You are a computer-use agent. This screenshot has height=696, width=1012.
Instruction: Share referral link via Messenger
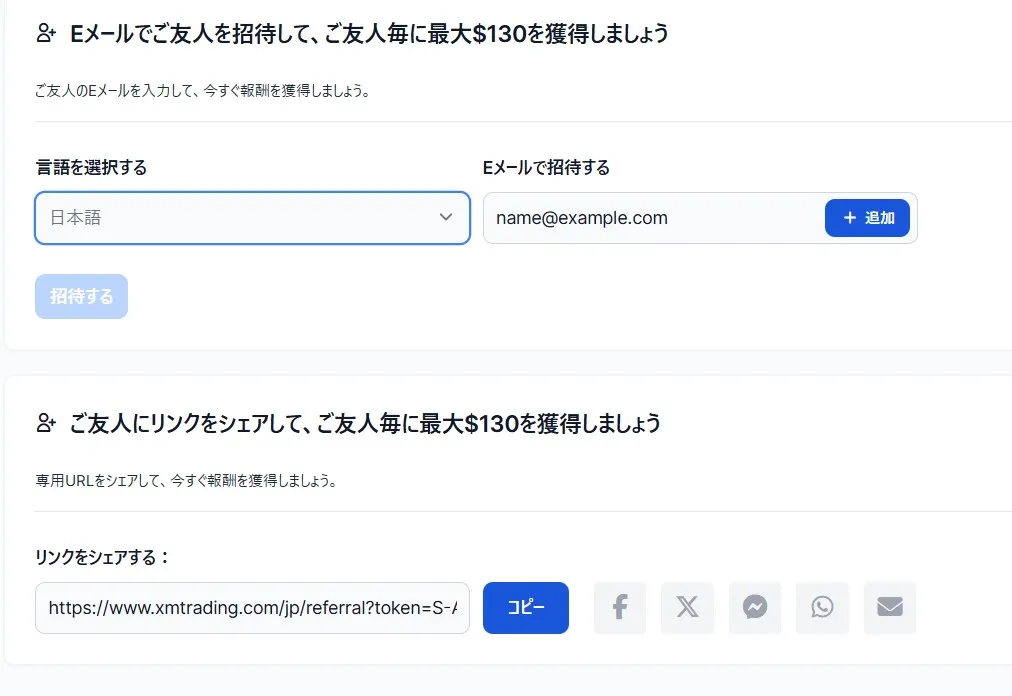tap(754, 607)
